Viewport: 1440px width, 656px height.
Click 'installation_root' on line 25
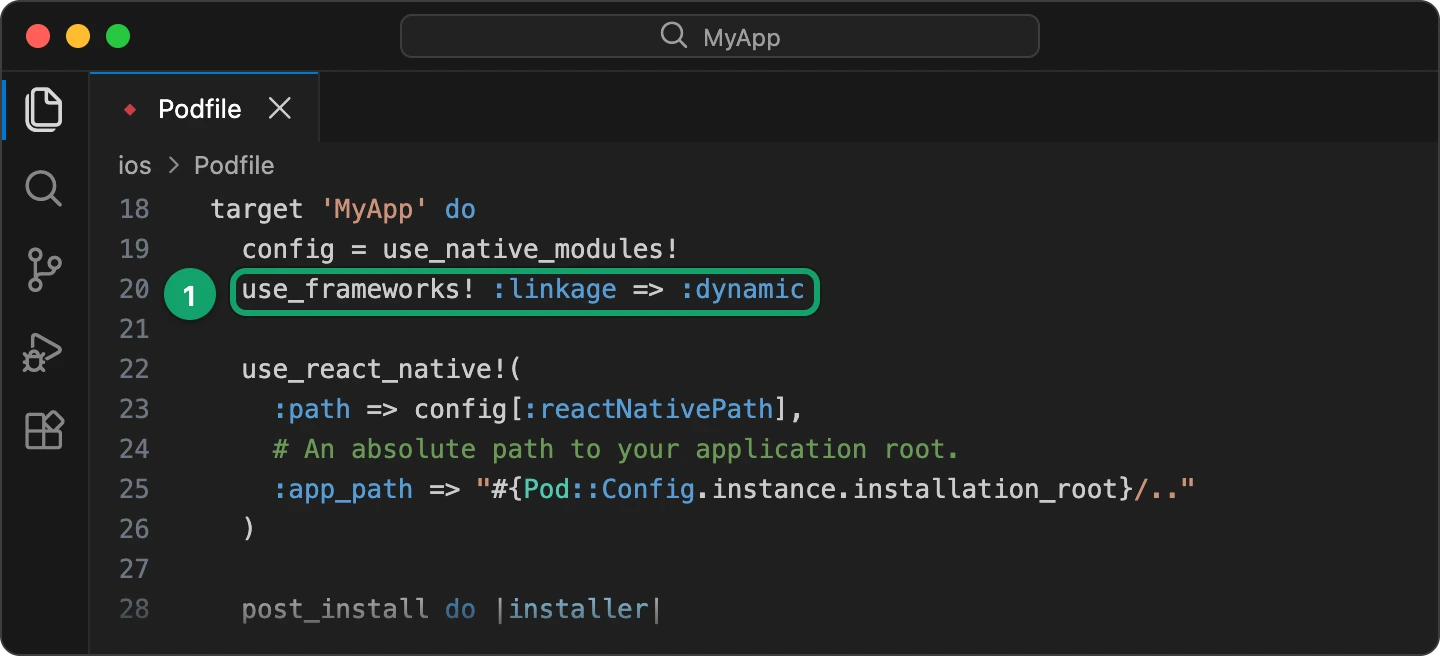[984, 489]
